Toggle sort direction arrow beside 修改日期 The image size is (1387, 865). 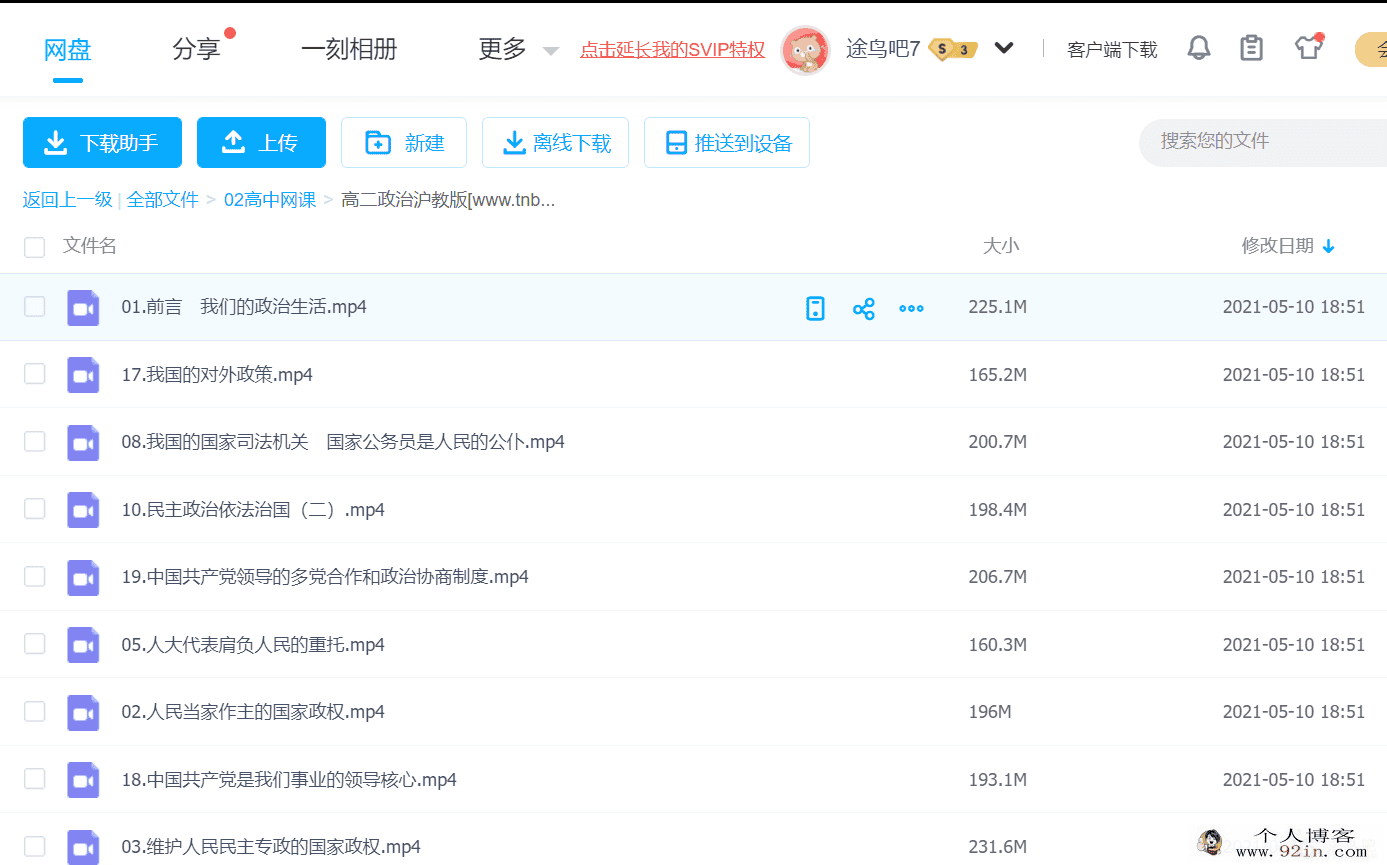coord(1328,246)
